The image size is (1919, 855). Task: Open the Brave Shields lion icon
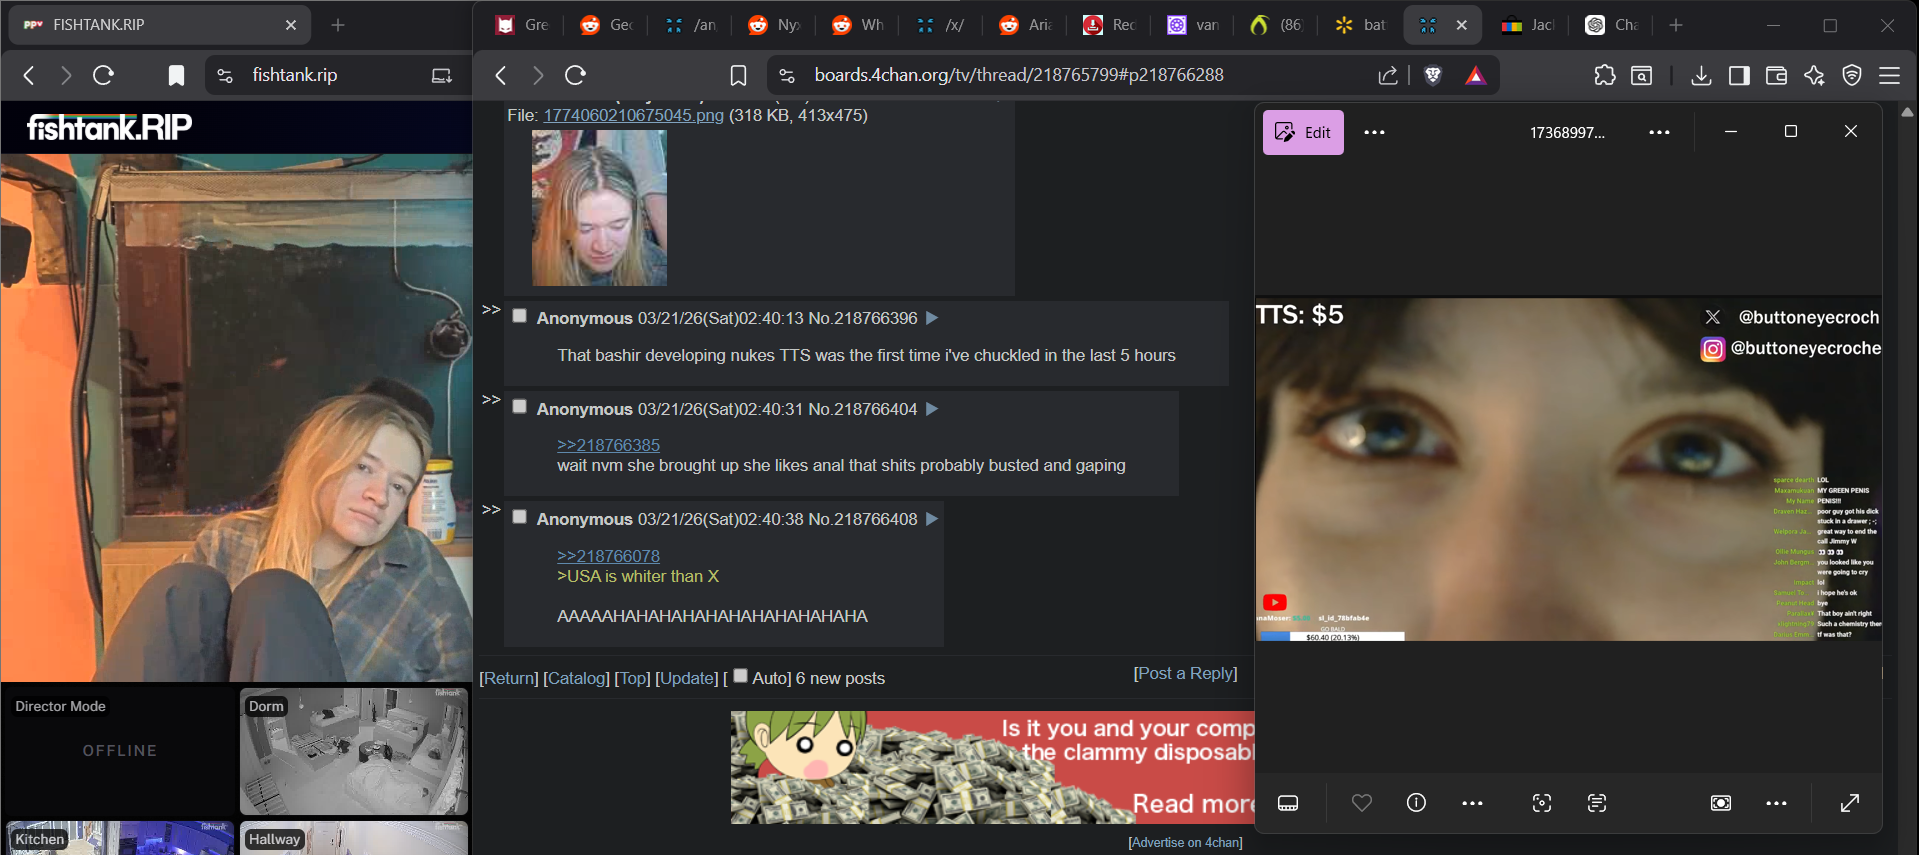click(1433, 75)
